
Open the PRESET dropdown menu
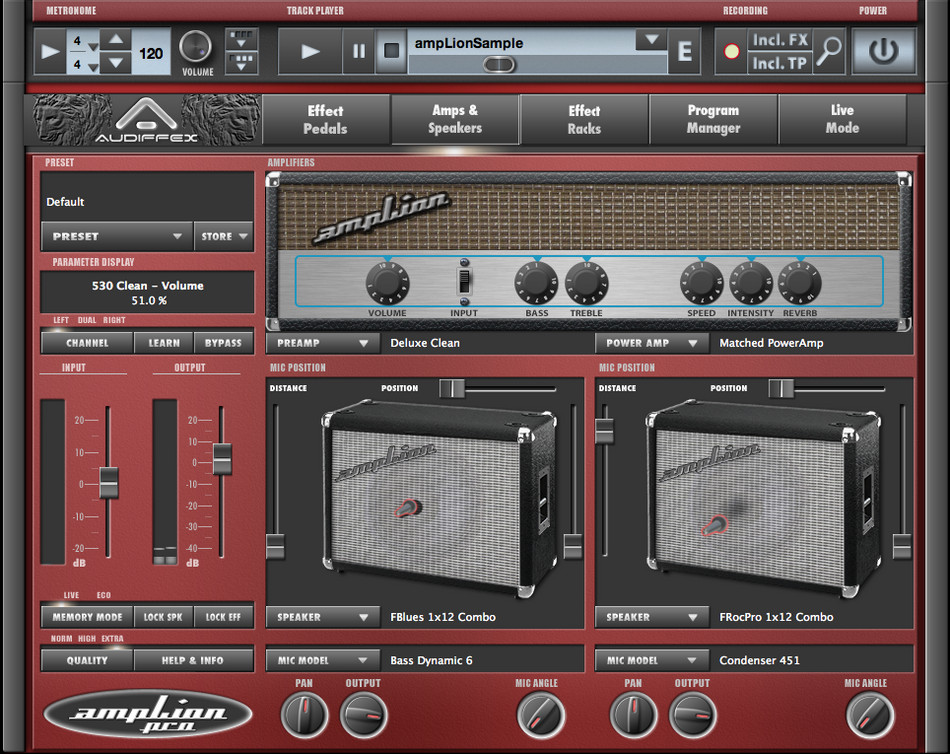pos(117,236)
